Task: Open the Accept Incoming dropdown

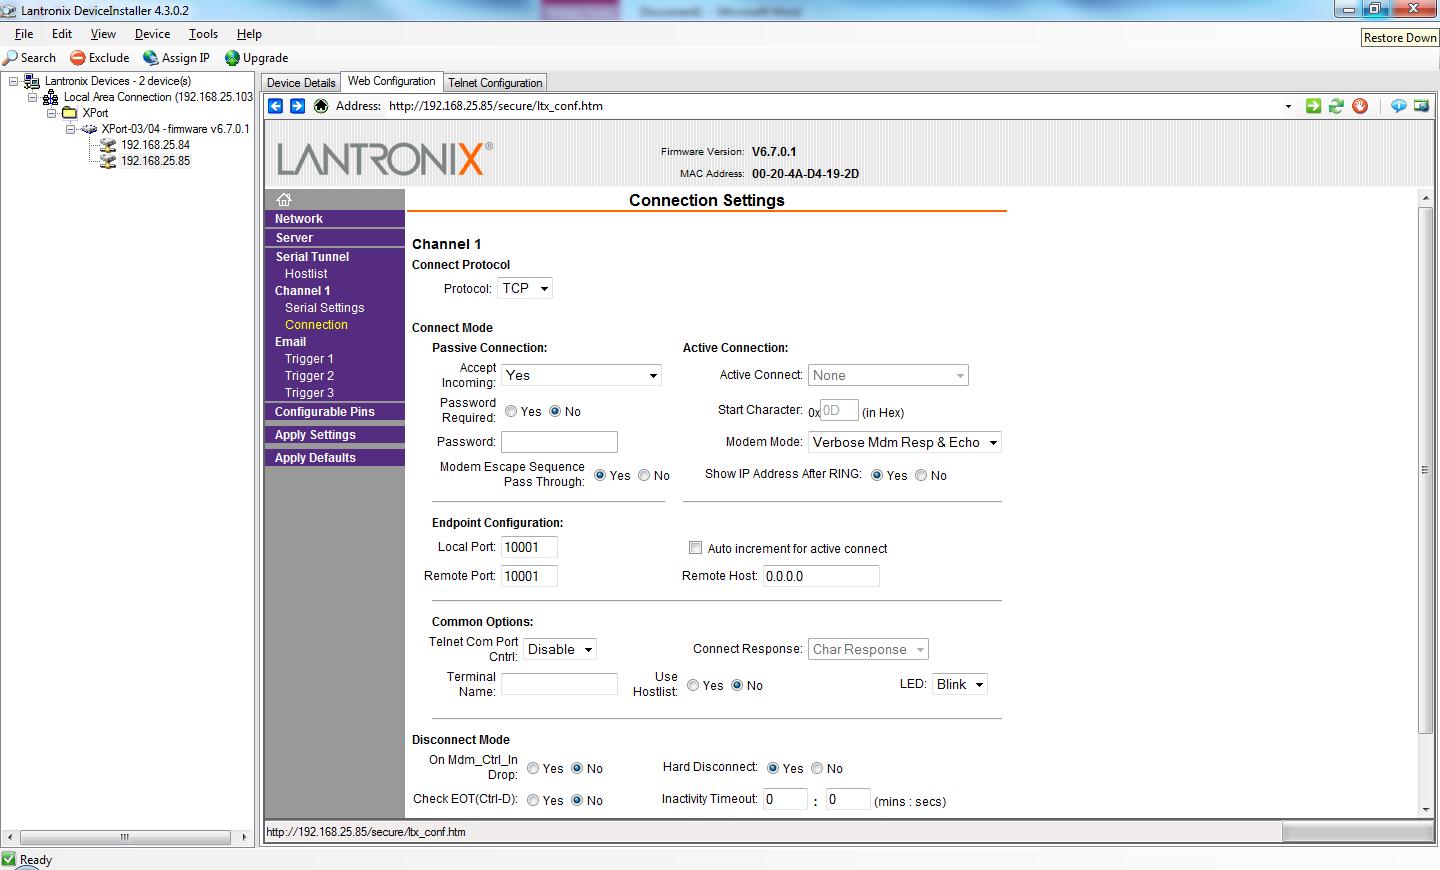Action: [581, 375]
